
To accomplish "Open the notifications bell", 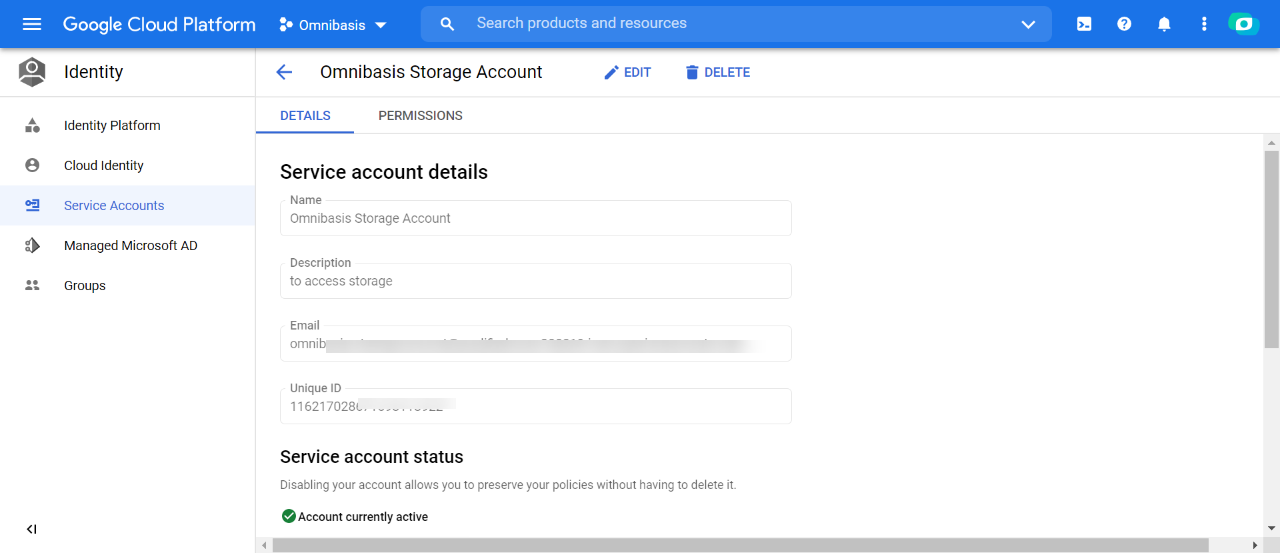I will pyautogui.click(x=1164, y=24).
